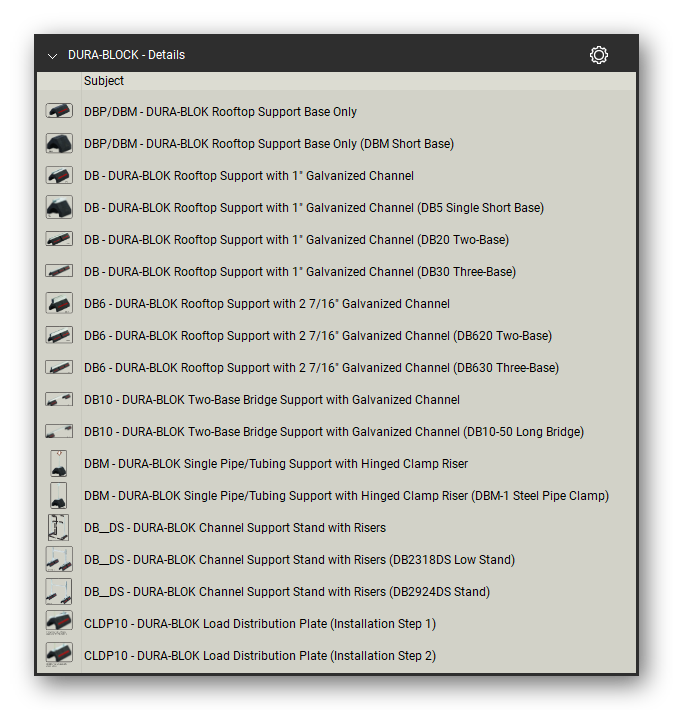Viewport: 673px width, 710px height.
Task: Click thumbnail icon for DB10-50 Long Bridge
Action: tap(59, 431)
